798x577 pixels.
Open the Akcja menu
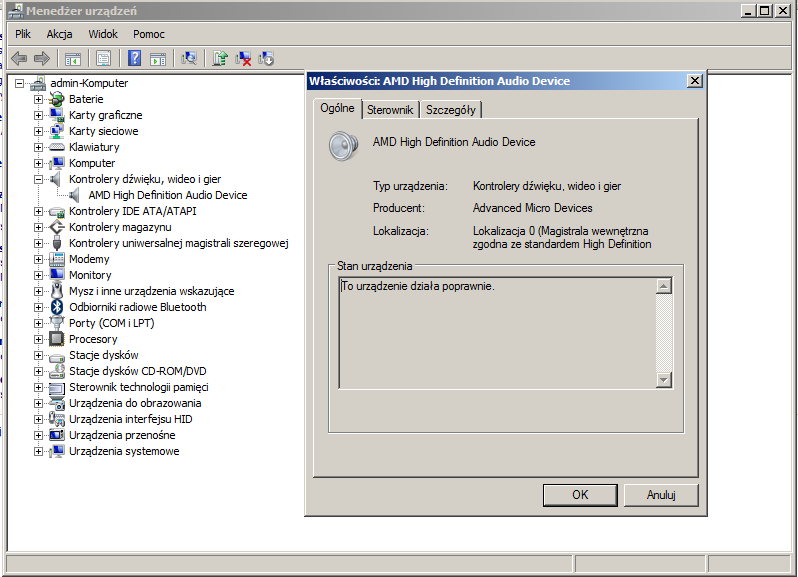click(x=60, y=34)
